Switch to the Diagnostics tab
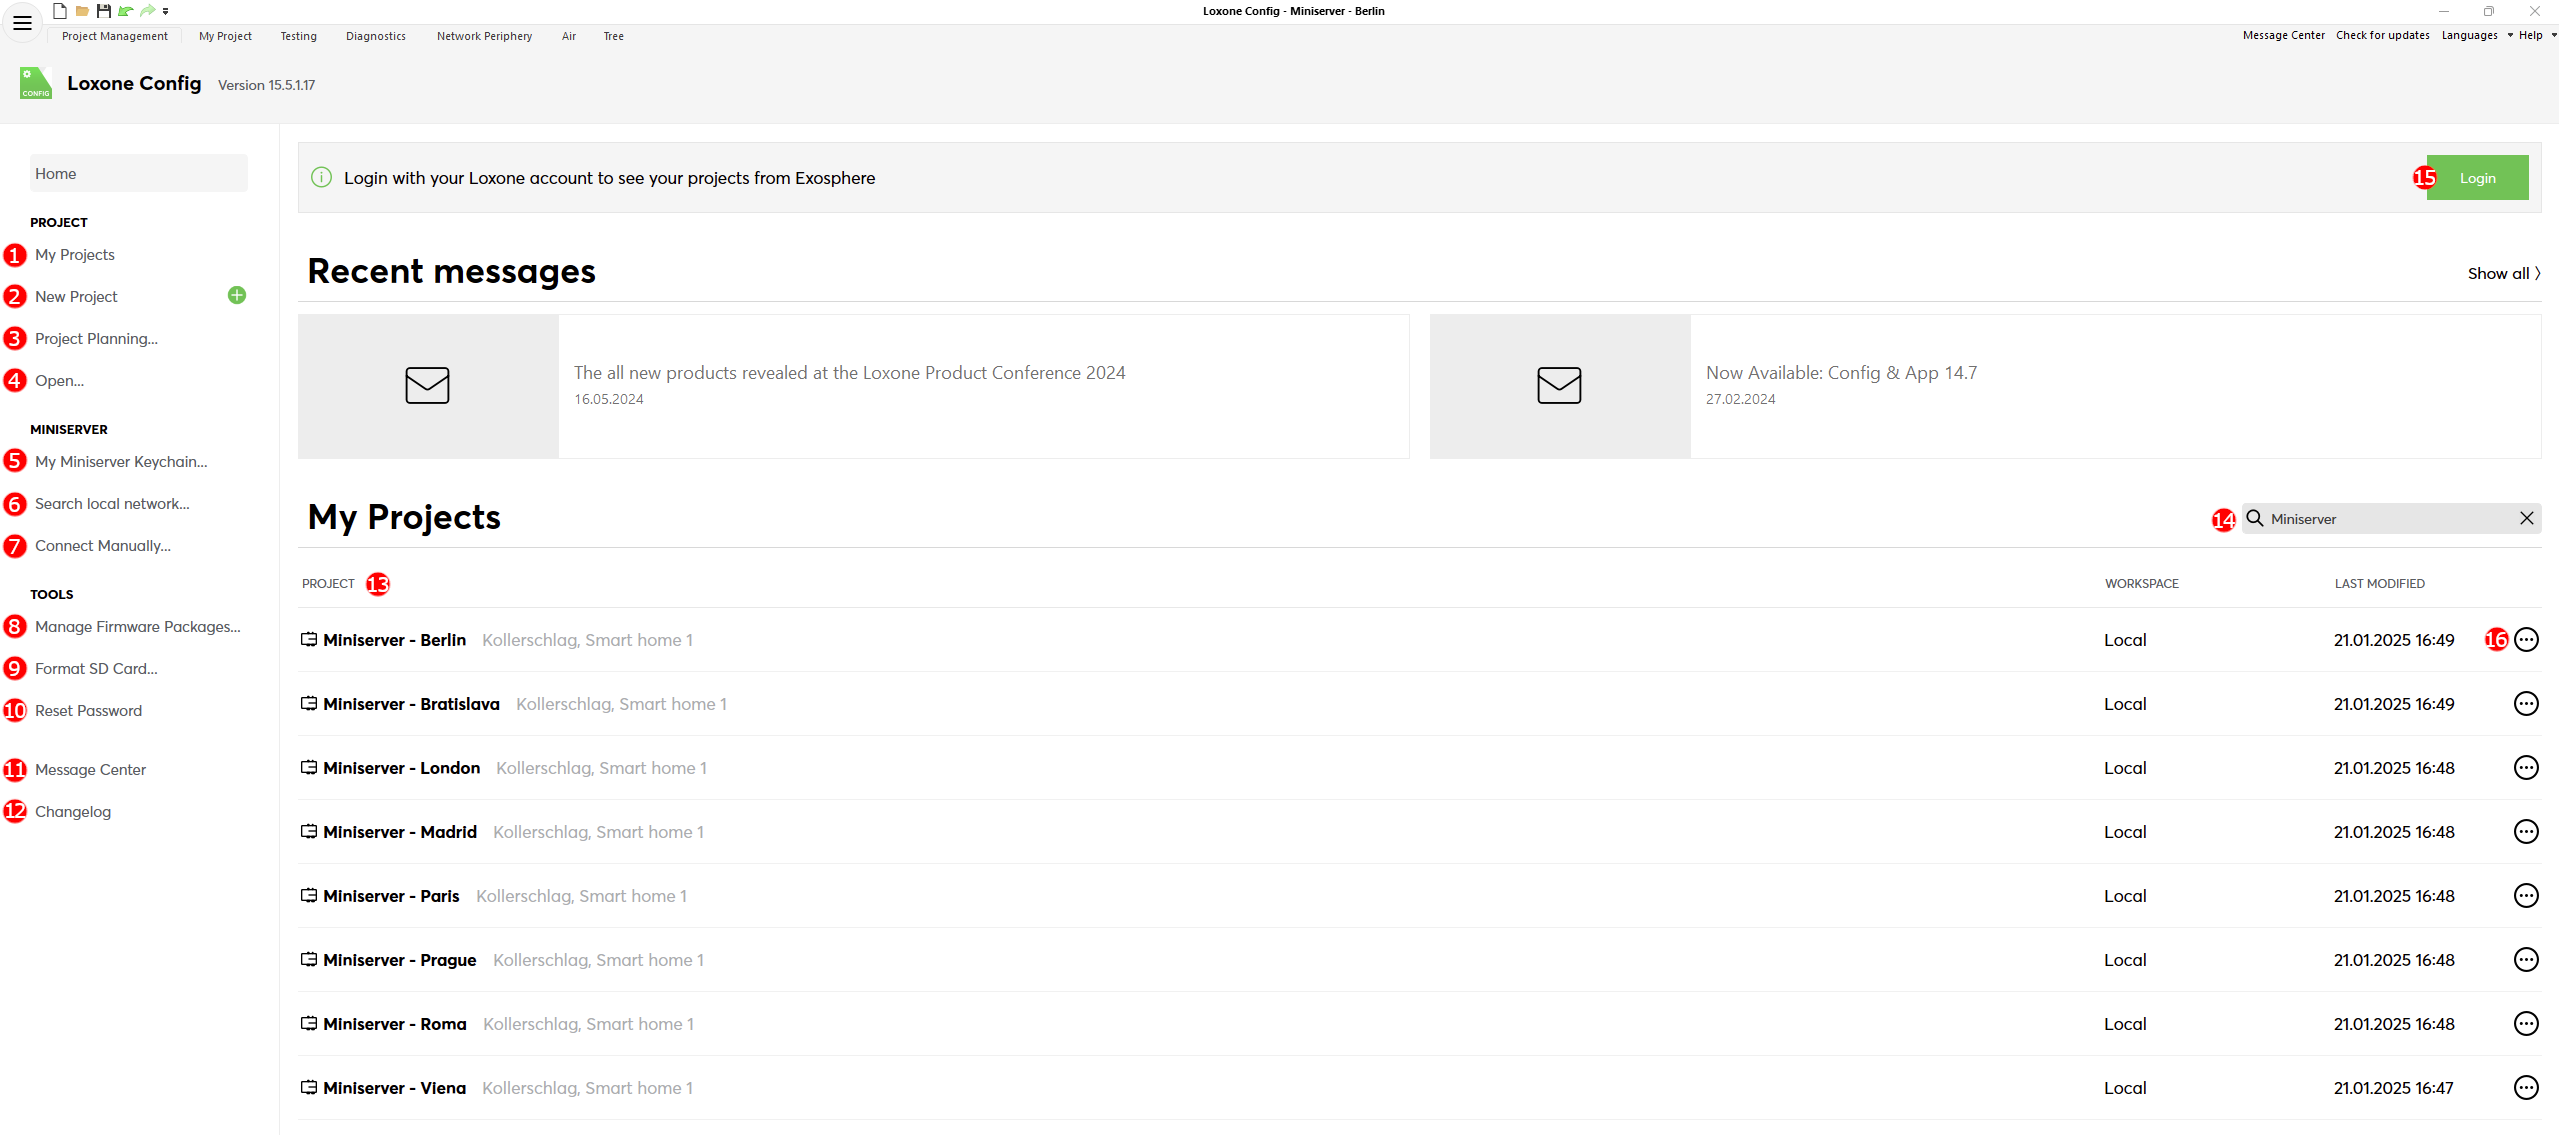 click(x=376, y=36)
